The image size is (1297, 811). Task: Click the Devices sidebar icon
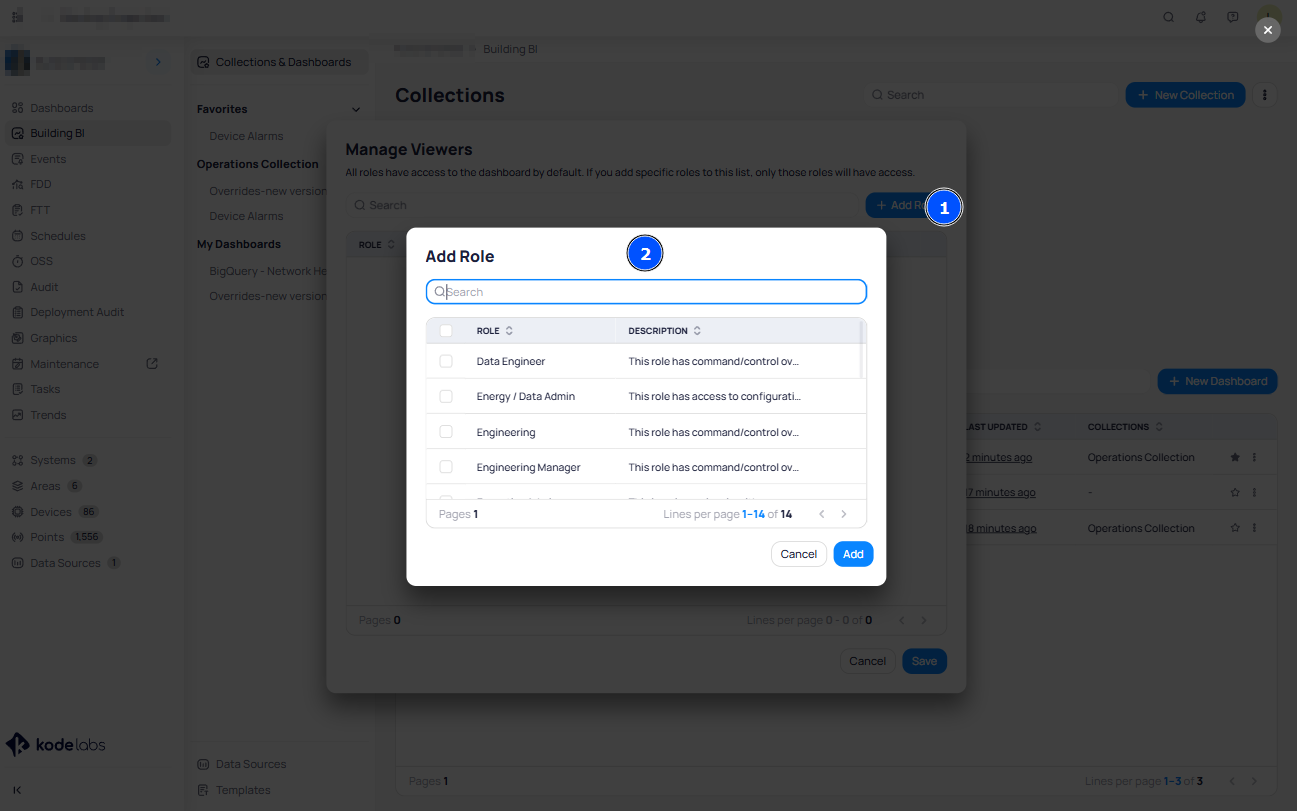pyautogui.click(x=18, y=512)
